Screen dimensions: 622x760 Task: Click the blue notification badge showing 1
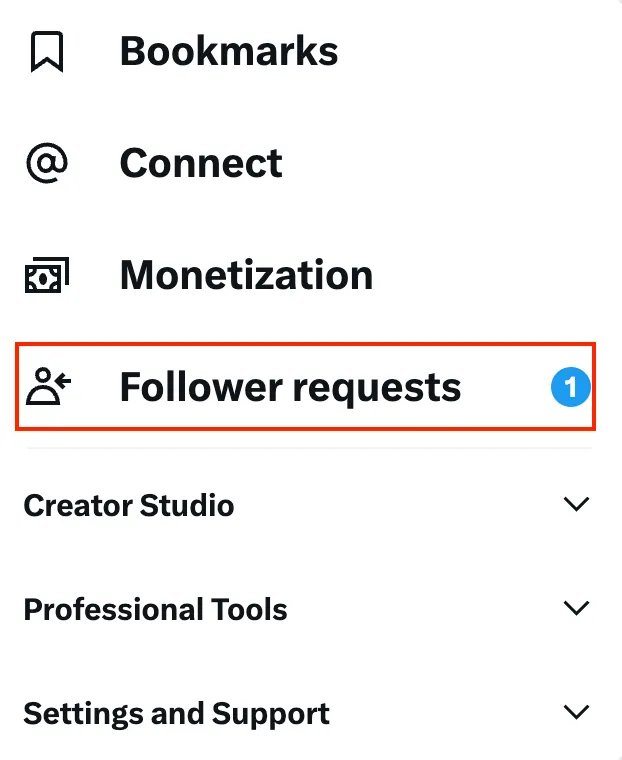tap(570, 387)
